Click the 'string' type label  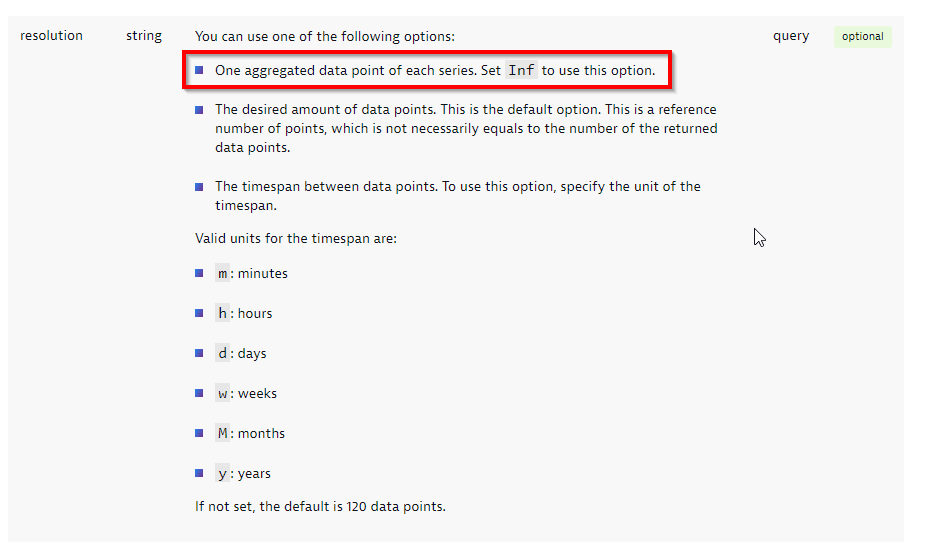(x=144, y=36)
